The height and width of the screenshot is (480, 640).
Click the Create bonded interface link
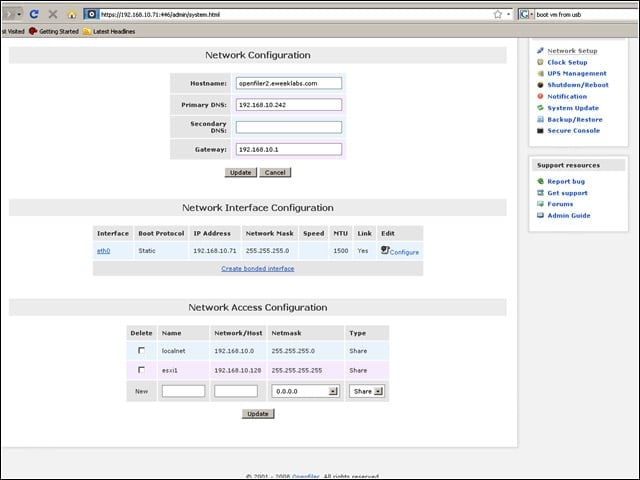258,269
